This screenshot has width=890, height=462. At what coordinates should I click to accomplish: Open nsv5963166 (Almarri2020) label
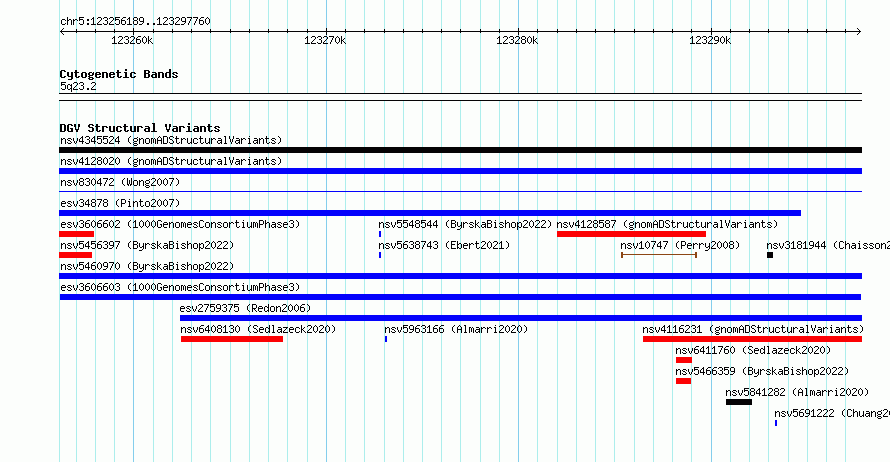click(x=456, y=329)
